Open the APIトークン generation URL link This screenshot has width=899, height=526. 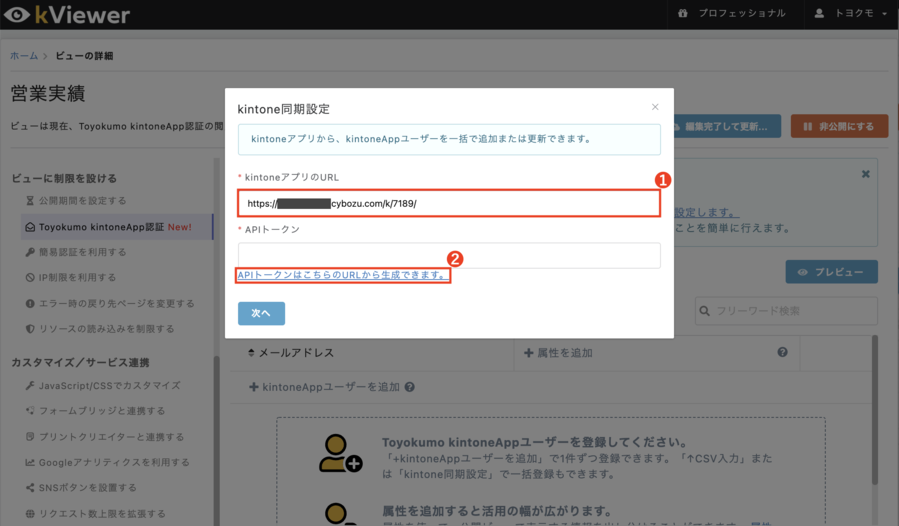click(x=343, y=275)
